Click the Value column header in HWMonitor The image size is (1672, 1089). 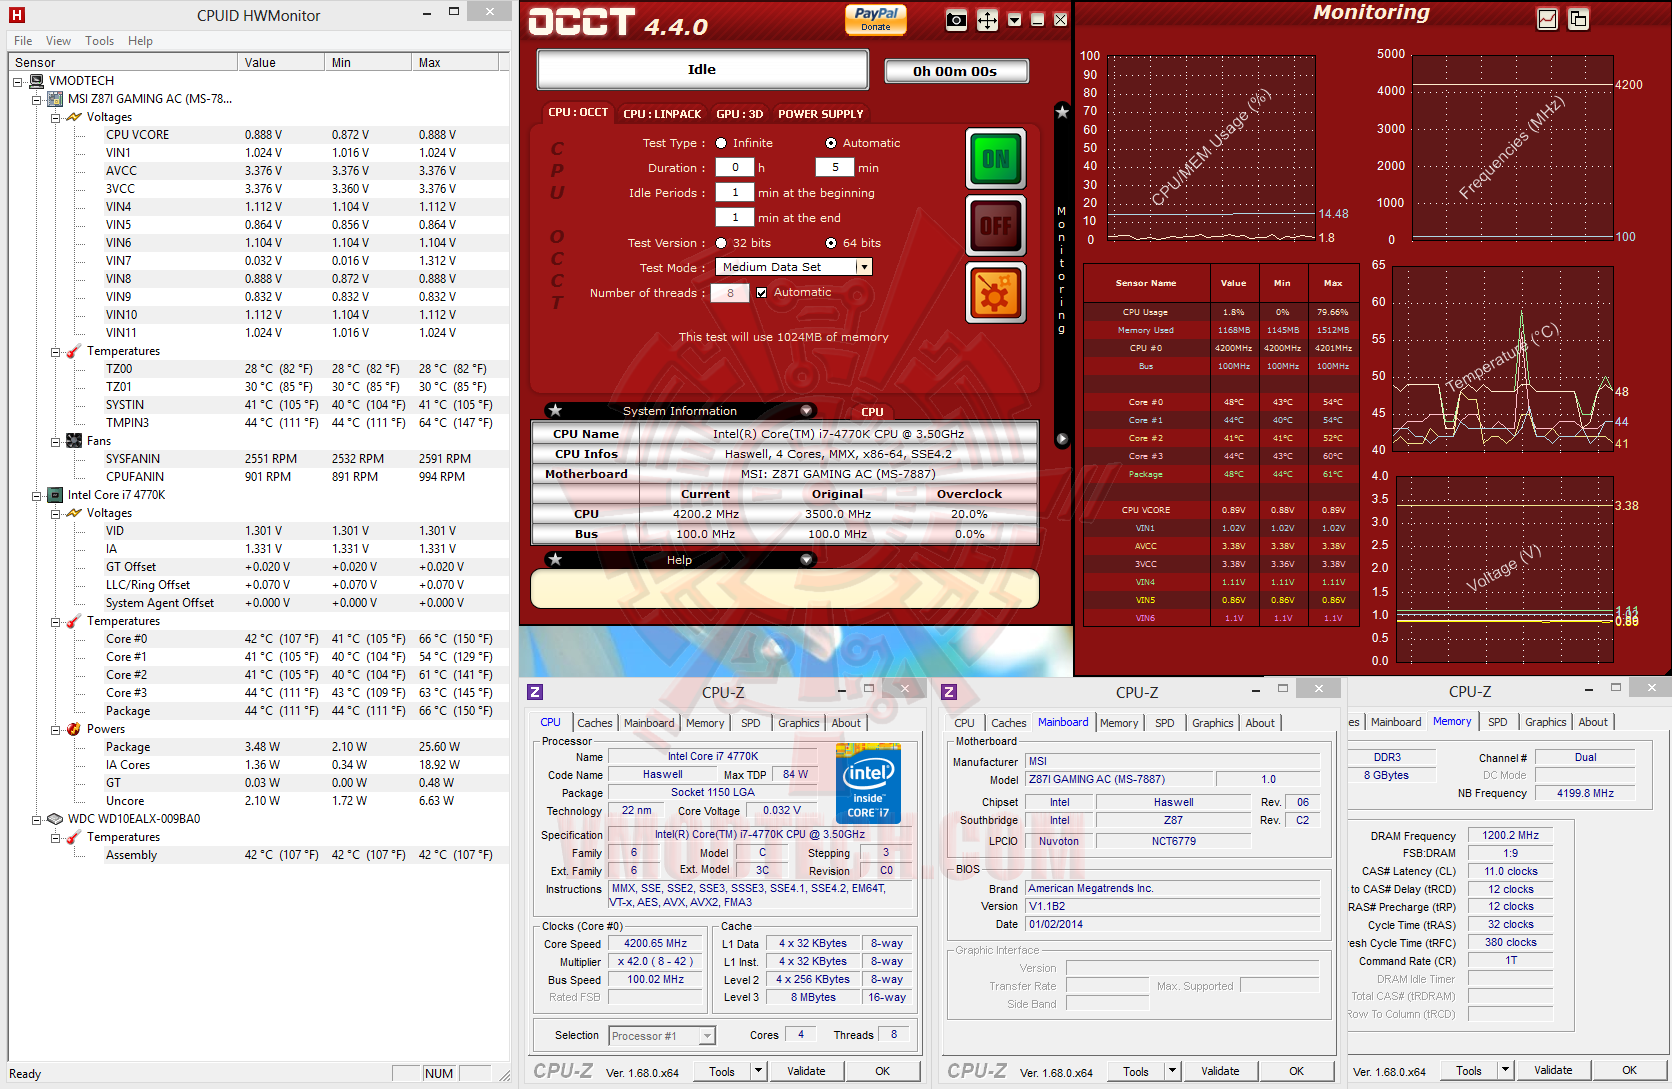pyautogui.click(x=280, y=62)
